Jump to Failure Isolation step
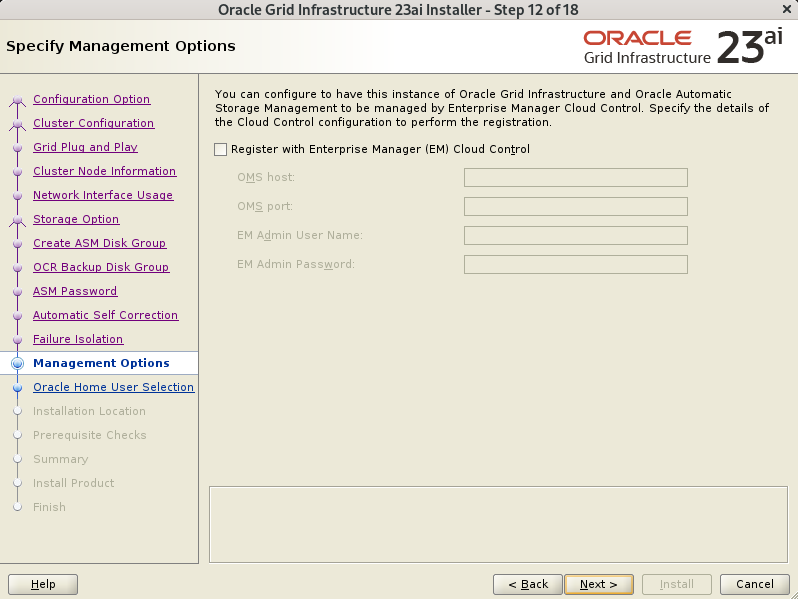 pos(78,339)
